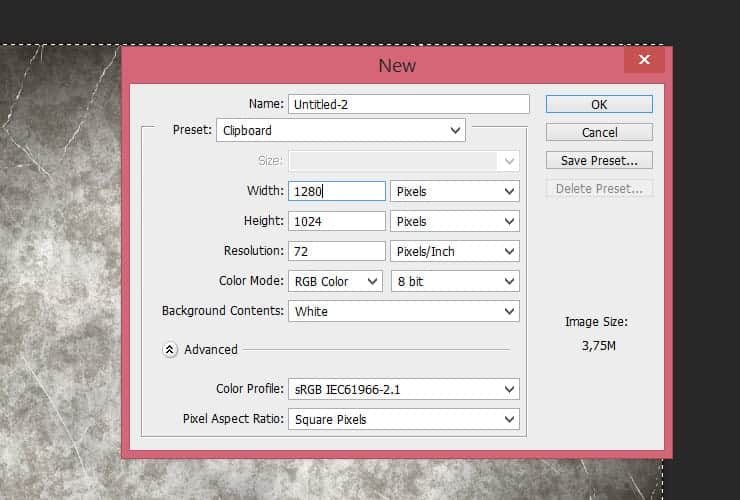Click the greyed-out Delete Preset... button
Image resolution: width=740 pixels, height=500 pixels.
[599, 188]
